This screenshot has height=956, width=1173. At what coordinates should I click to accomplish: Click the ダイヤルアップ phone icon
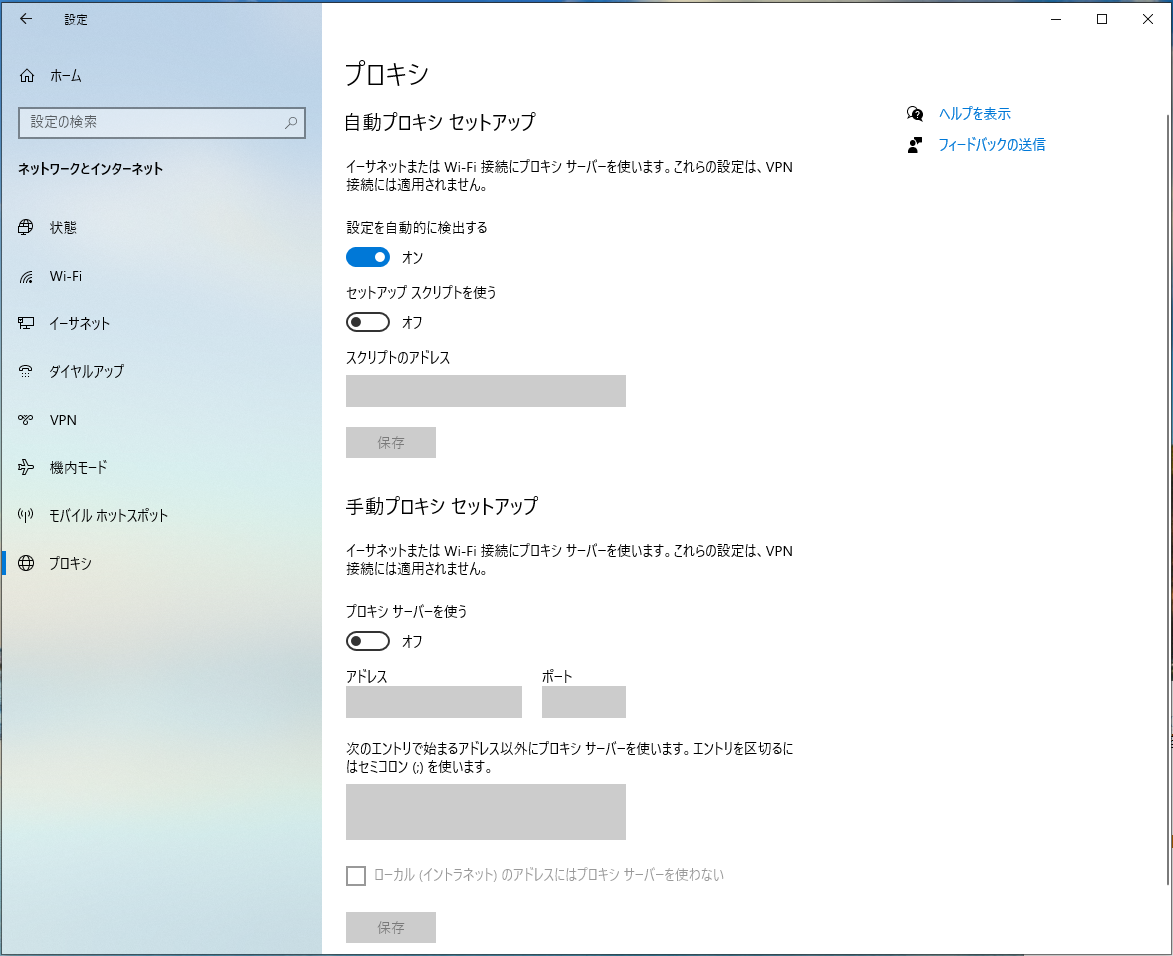[25, 371]
